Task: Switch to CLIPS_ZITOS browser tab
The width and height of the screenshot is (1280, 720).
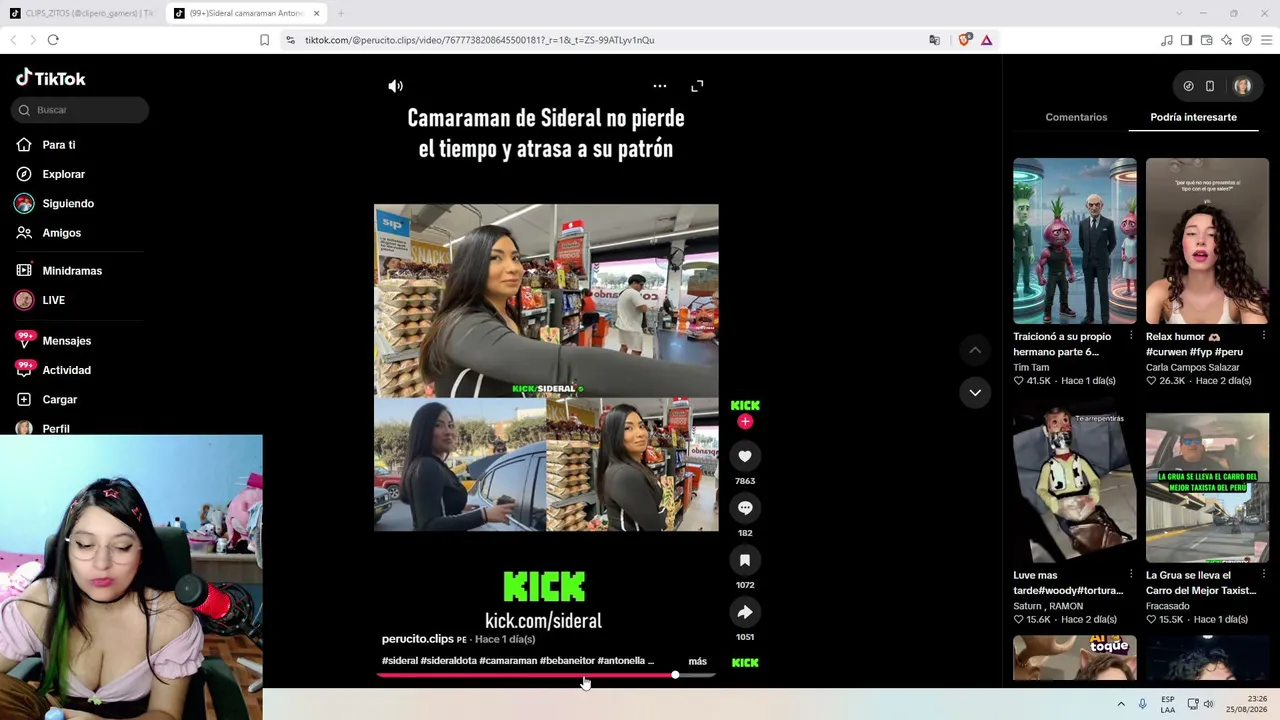Action: click(x=82, y=13)
